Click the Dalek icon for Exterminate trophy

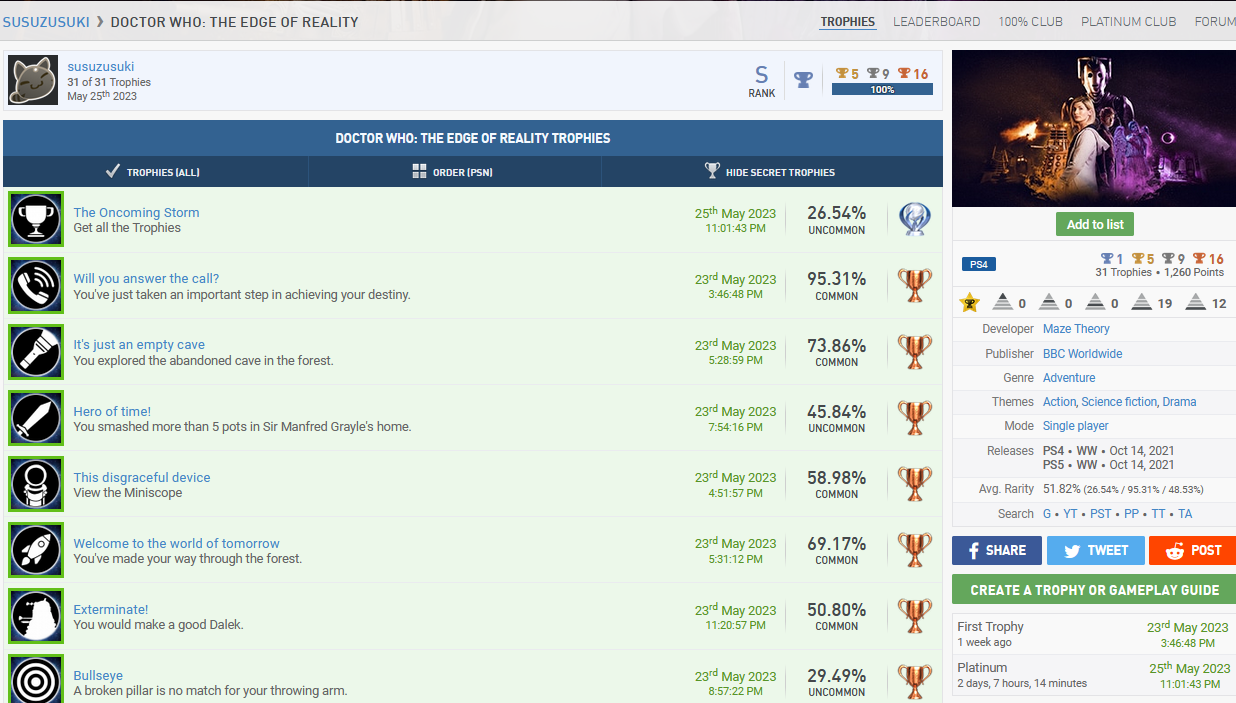[37, 616]
